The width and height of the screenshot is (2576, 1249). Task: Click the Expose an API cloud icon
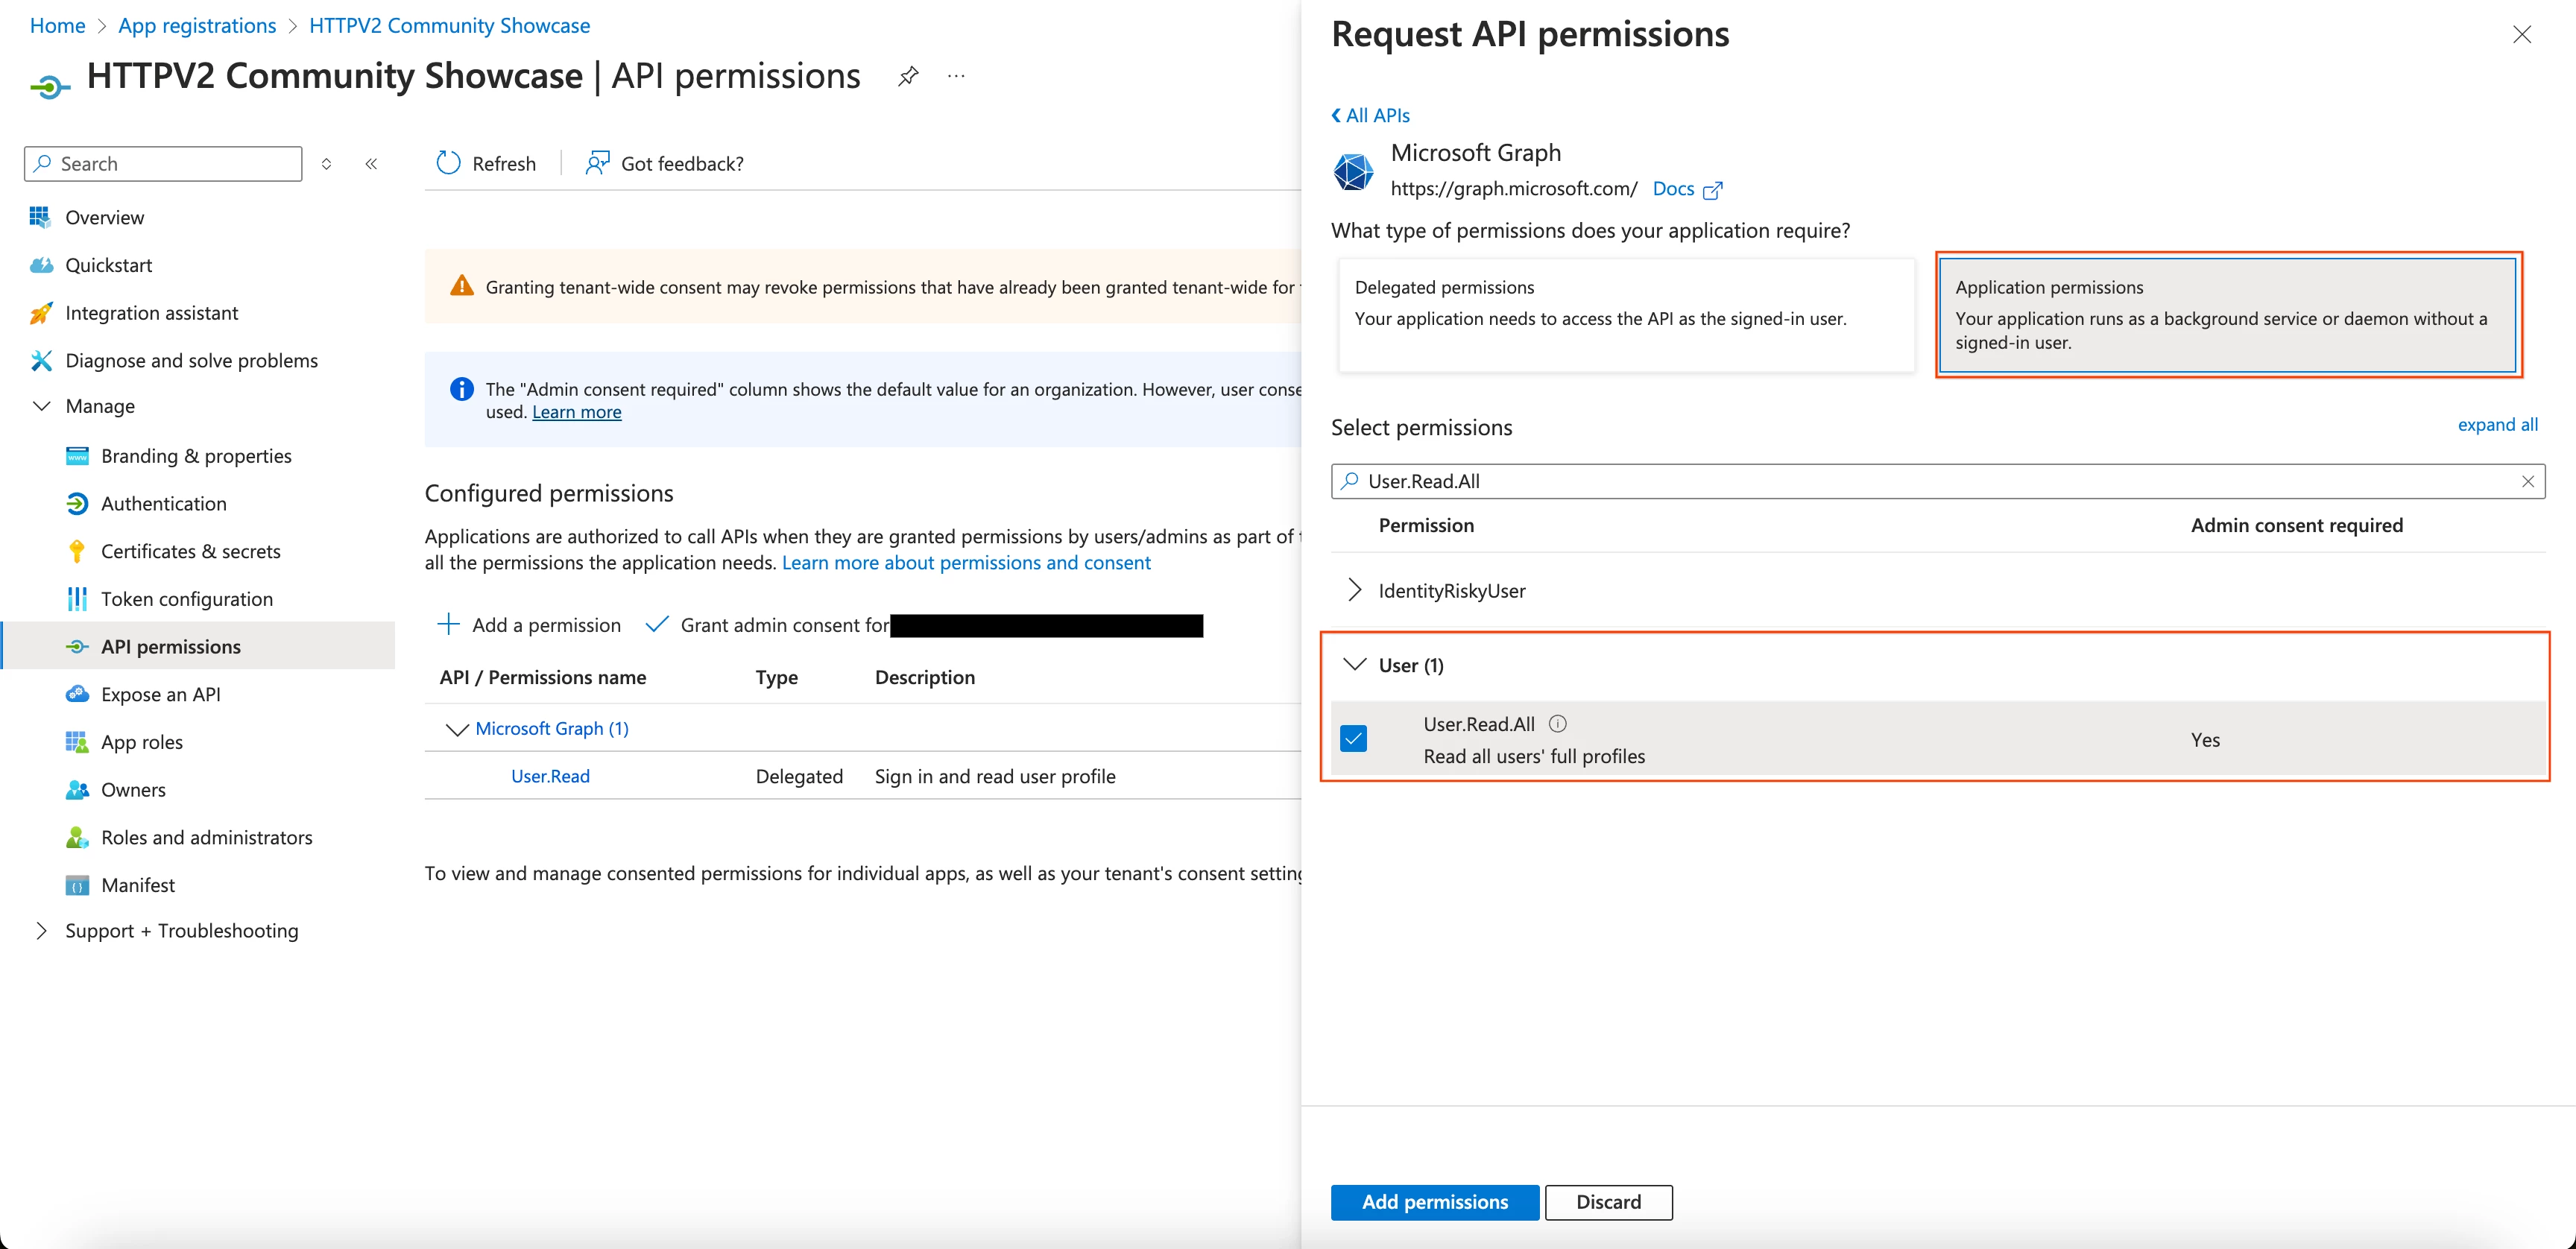click(77, 694)
